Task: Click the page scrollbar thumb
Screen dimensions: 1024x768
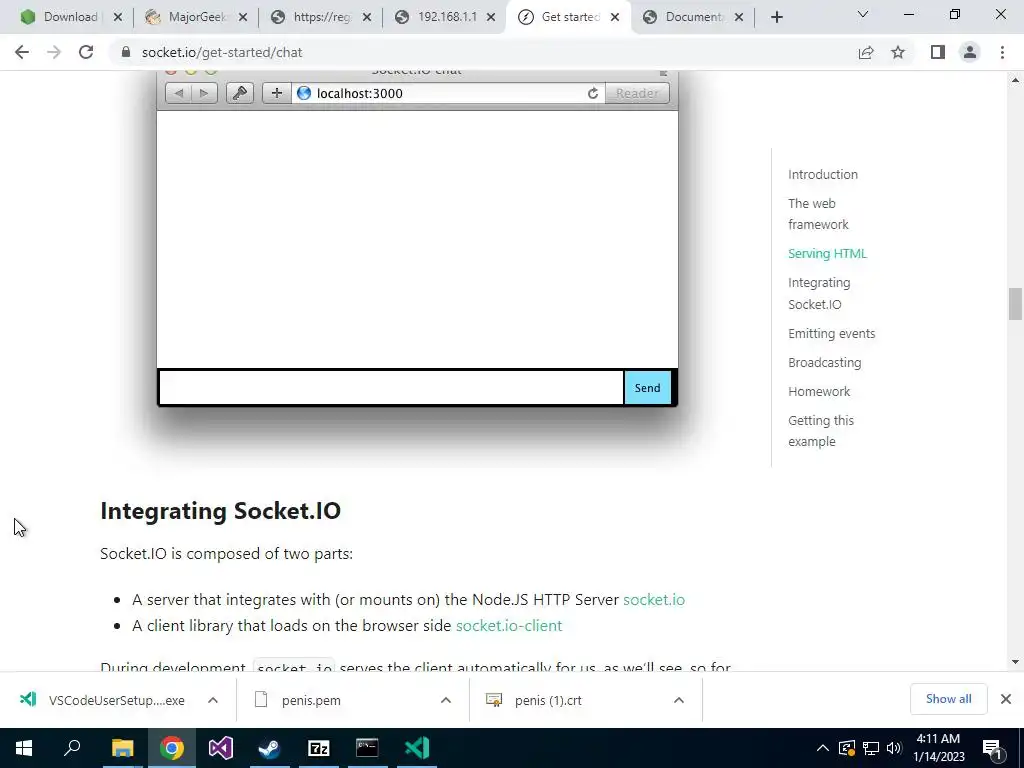Action: coord(1015,304)
